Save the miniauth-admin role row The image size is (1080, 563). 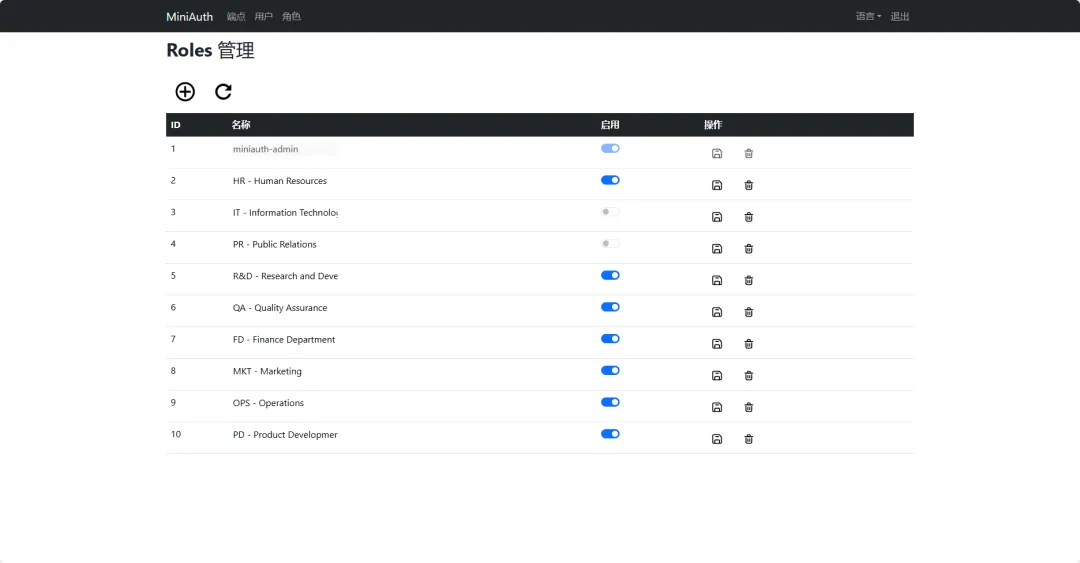(716, 154)
